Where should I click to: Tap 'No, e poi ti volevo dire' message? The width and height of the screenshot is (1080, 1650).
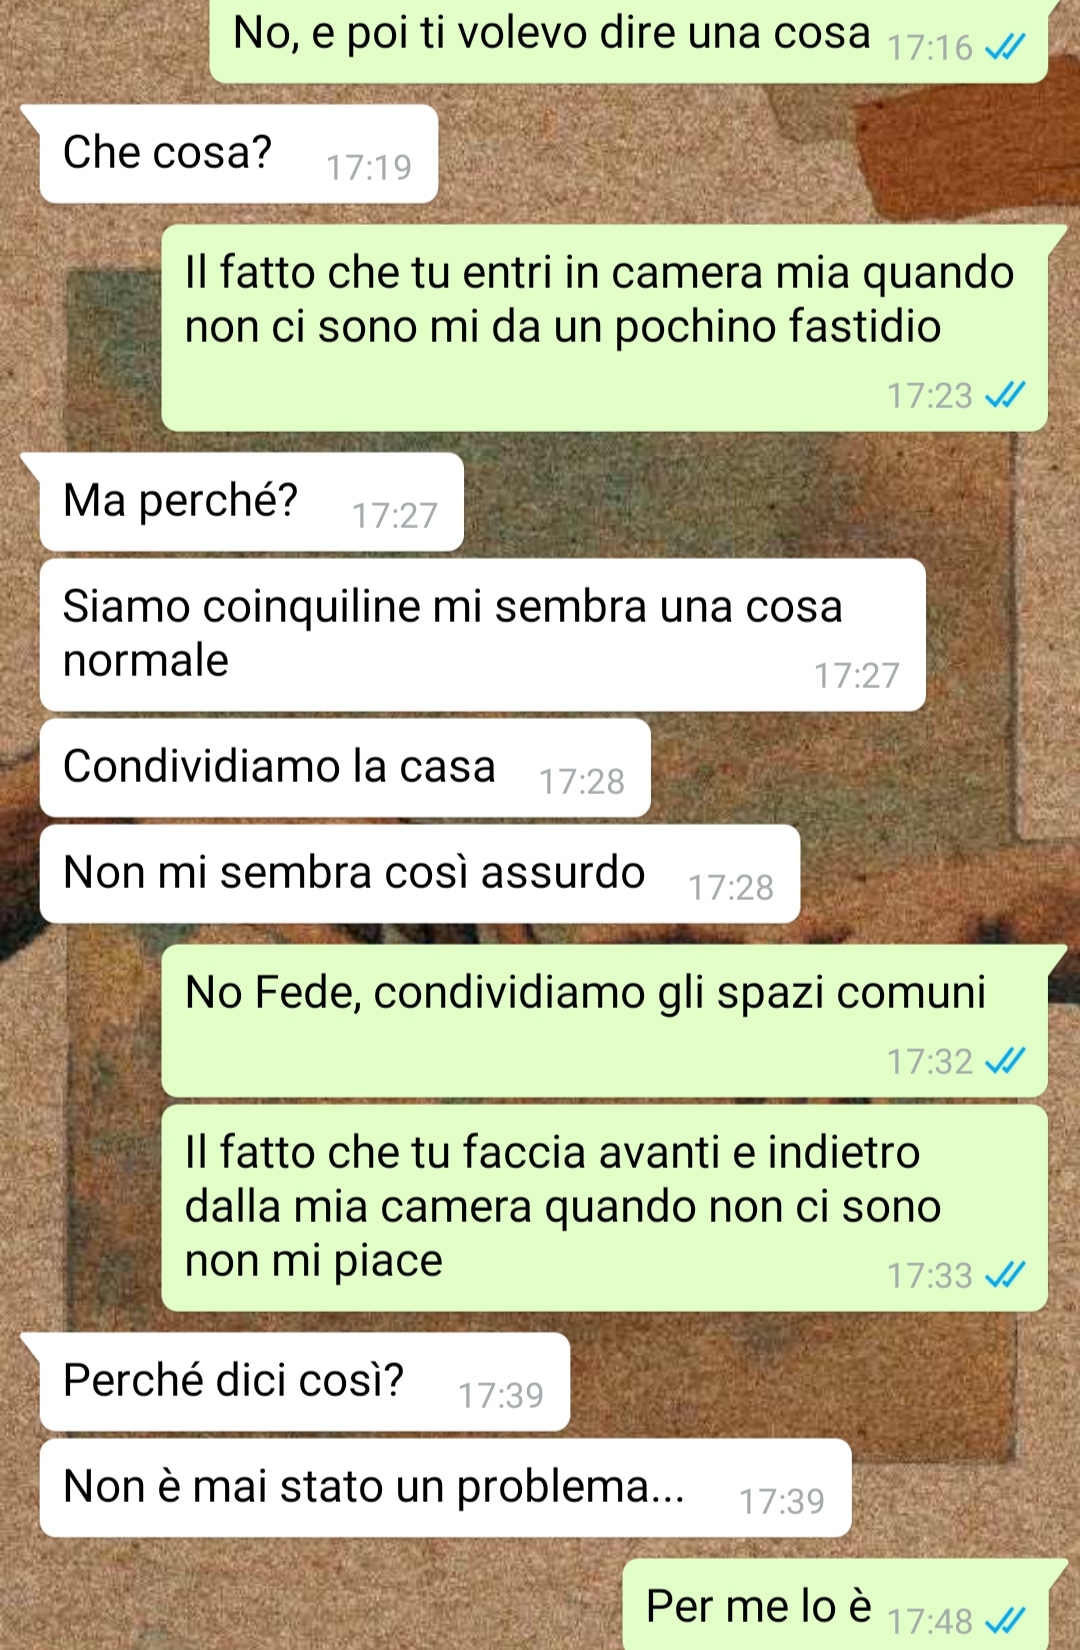point(629,38)
